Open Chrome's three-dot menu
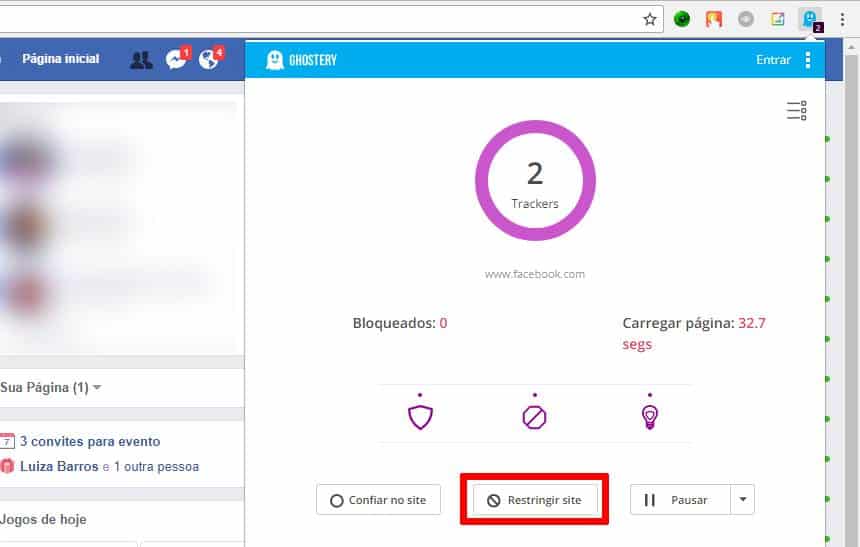Screen dimensions: 860x547 (x=842, y=20)
